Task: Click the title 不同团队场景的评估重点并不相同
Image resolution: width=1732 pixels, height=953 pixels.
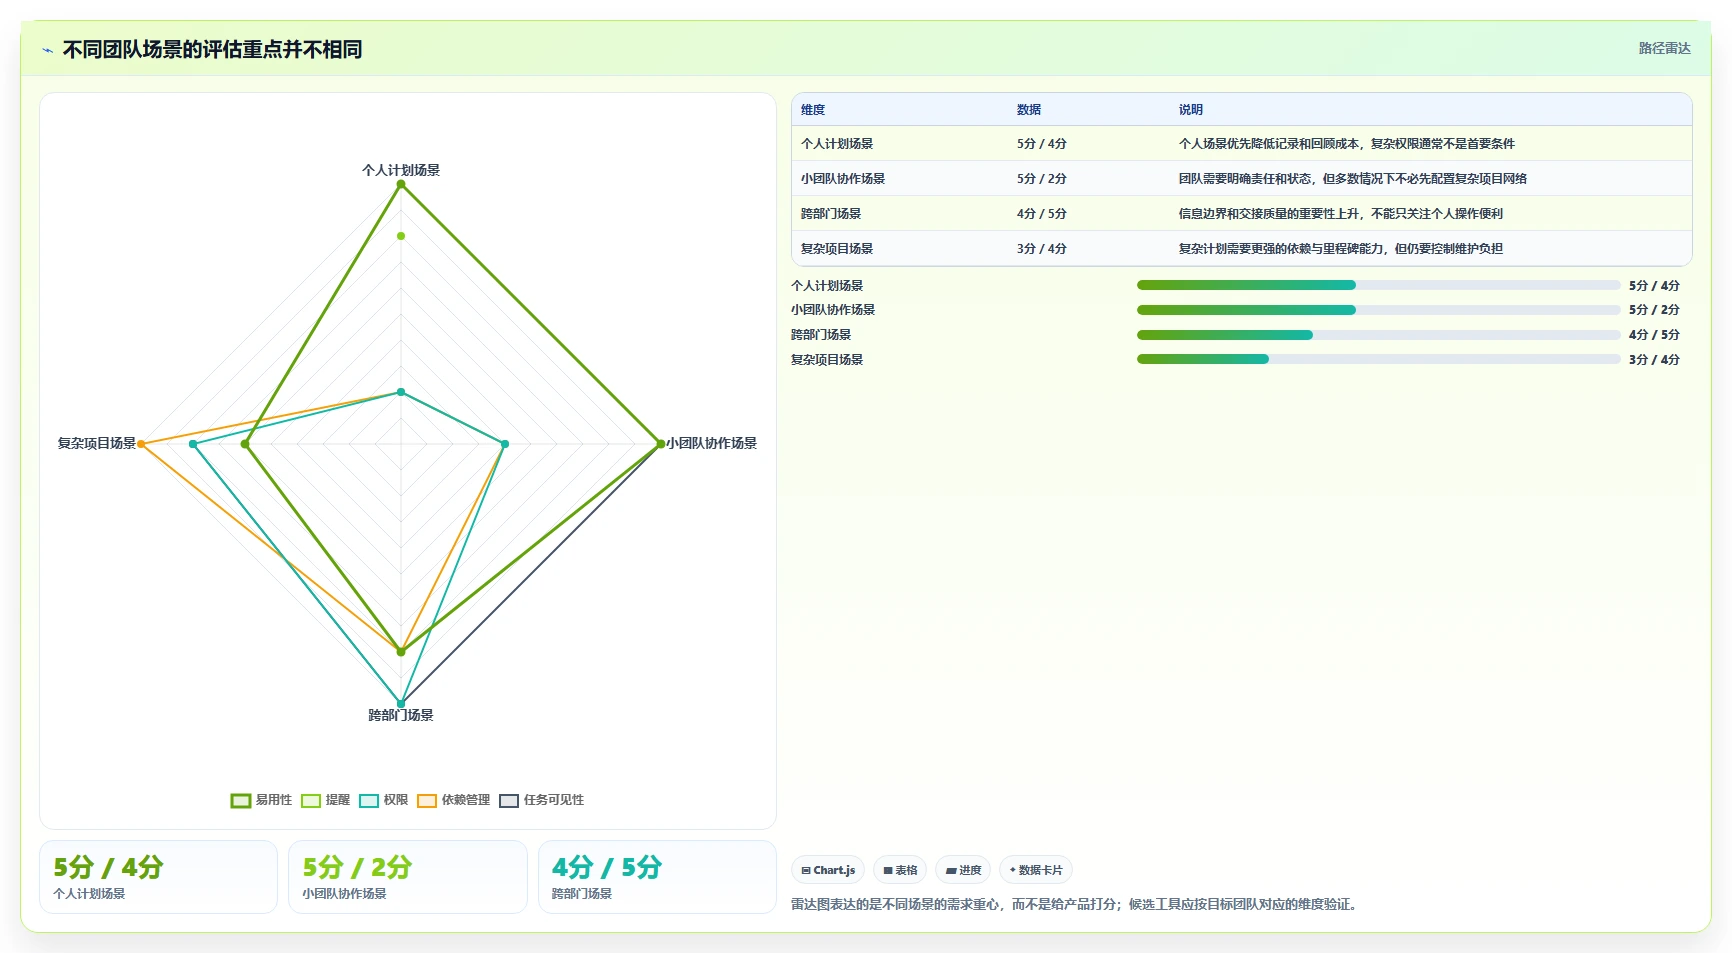Action: pos(212,50)
